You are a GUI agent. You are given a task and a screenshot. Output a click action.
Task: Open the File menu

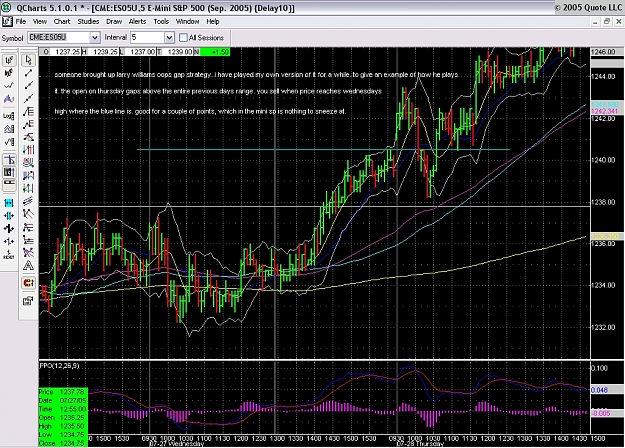pos(21,22)
